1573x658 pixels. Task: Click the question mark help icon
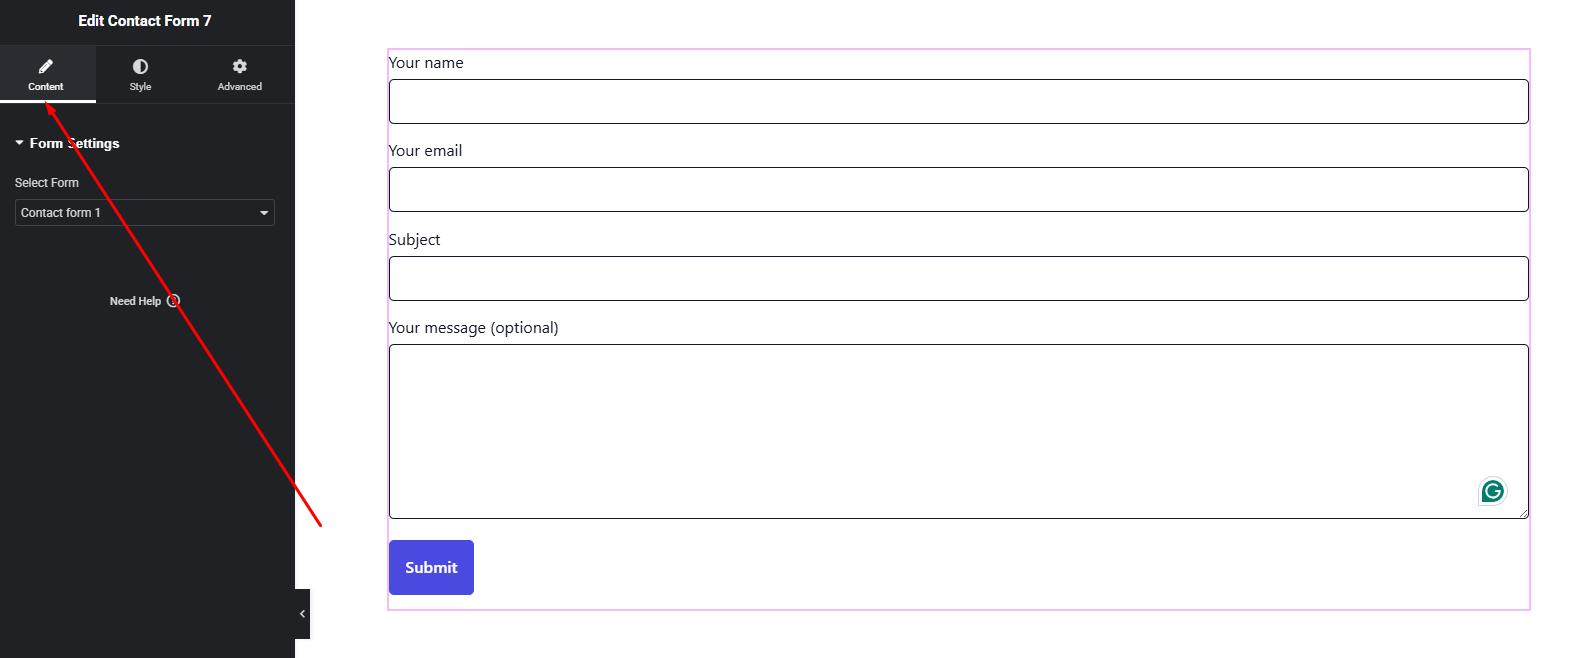tap(173, 301)
